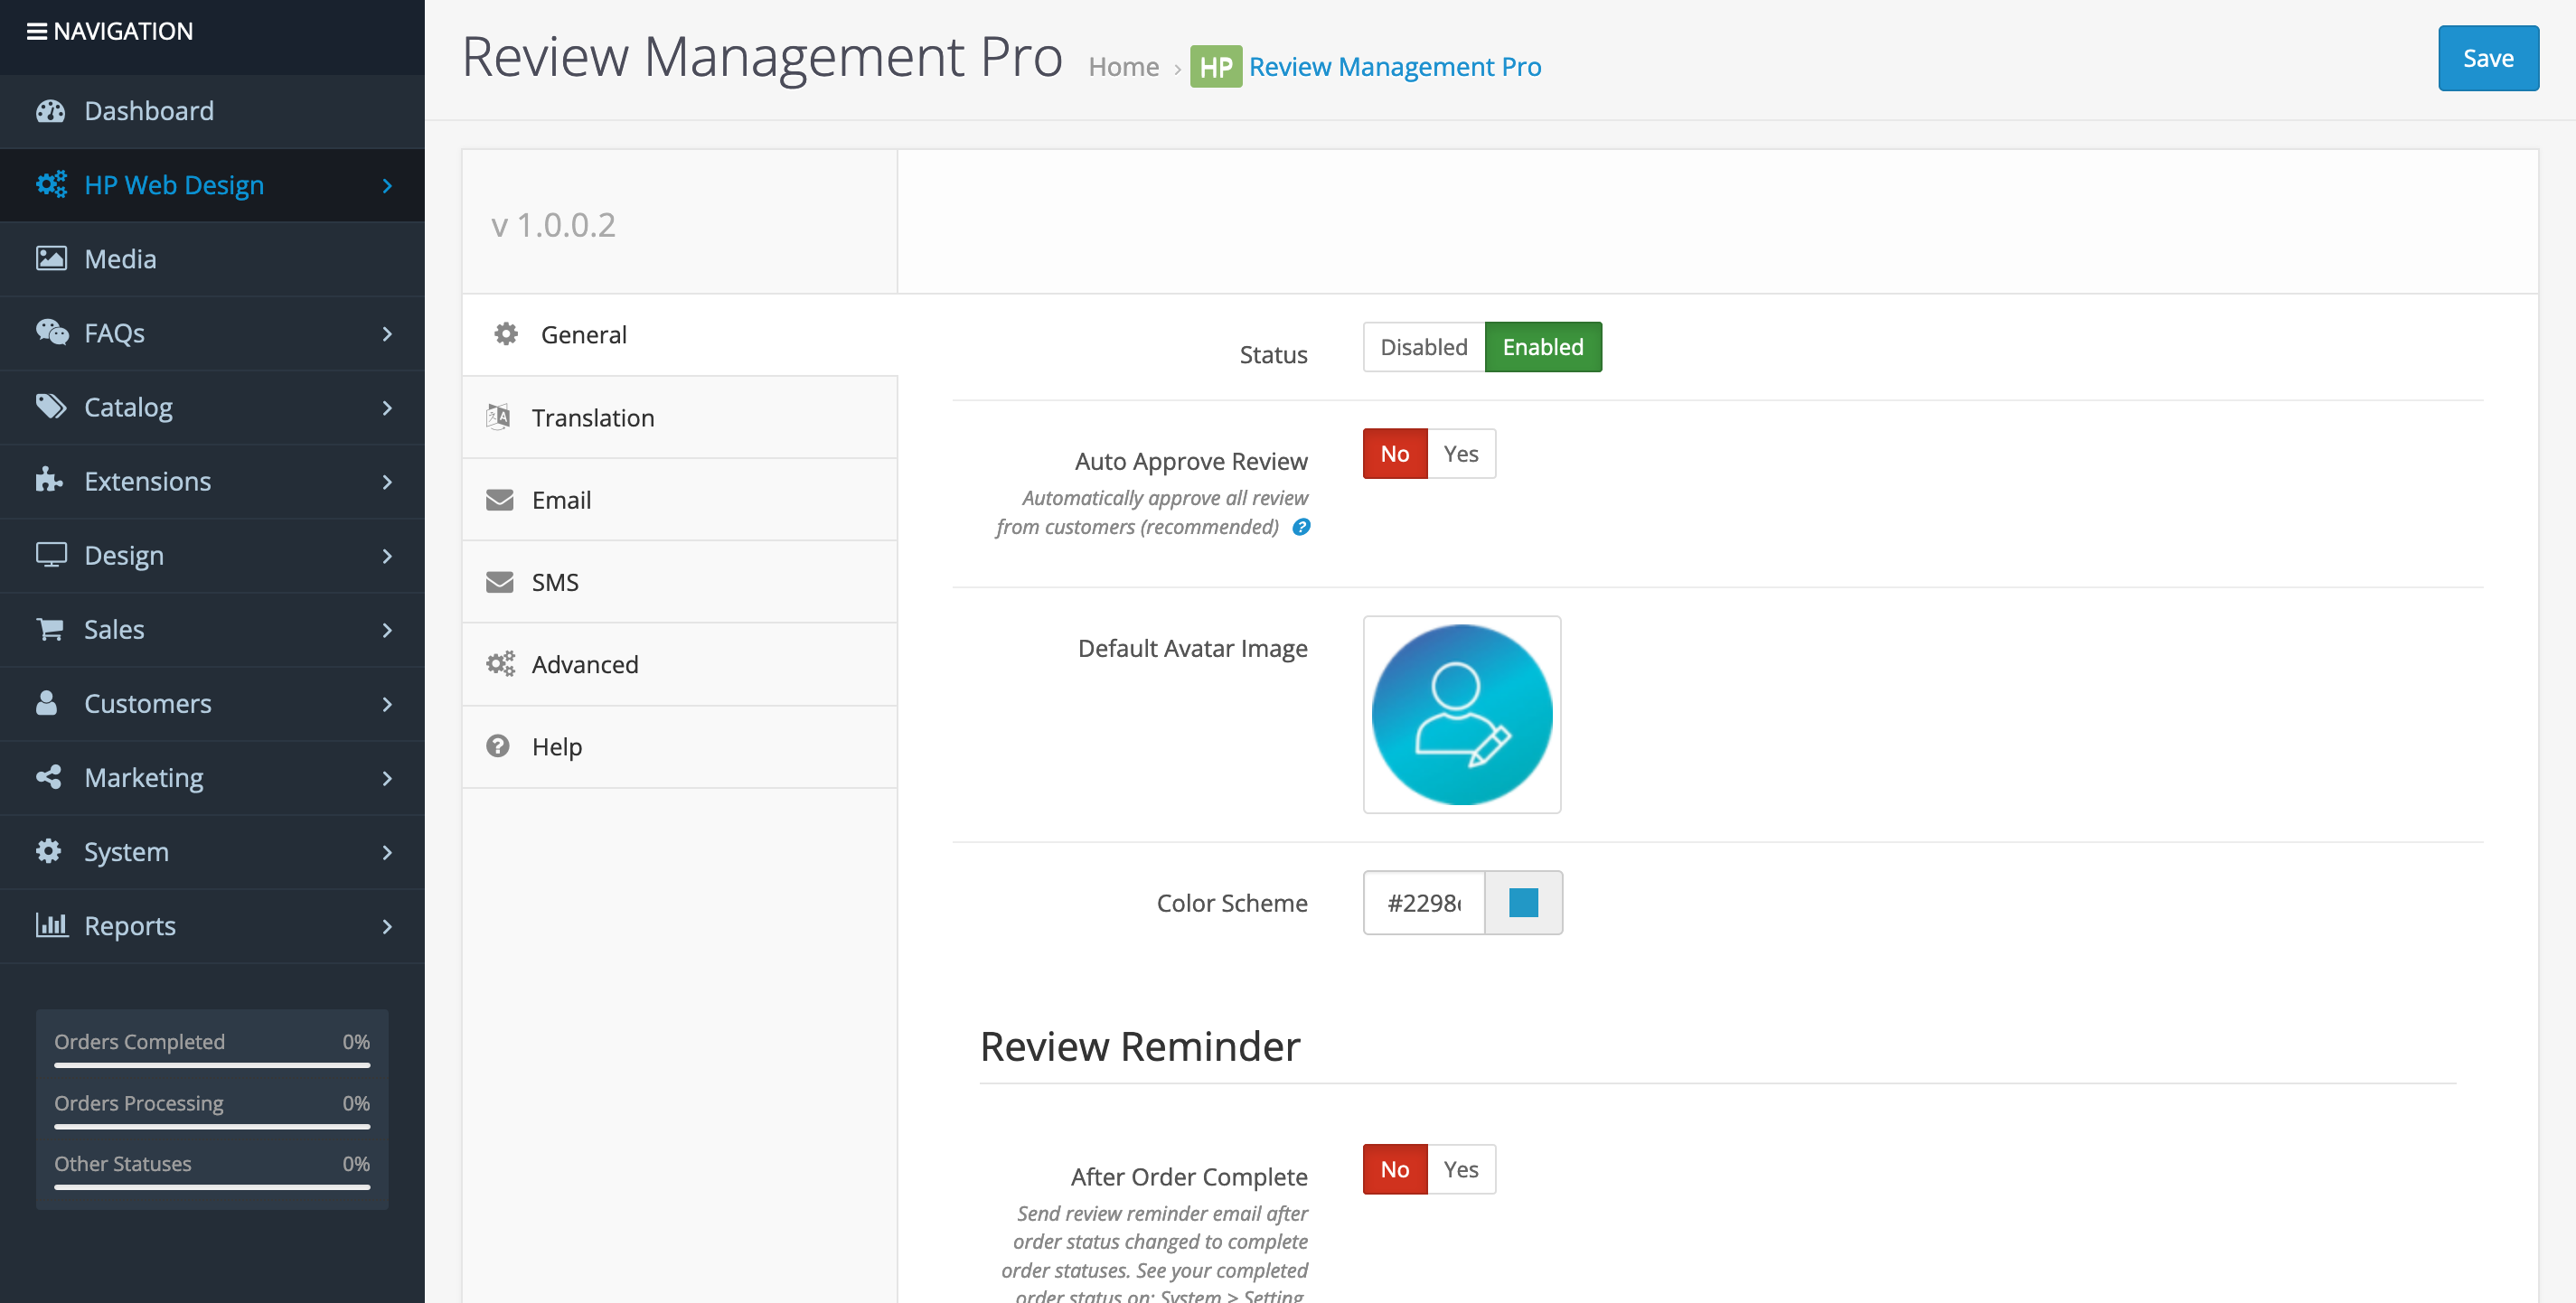Set Status to Disabled
This screenshot has width=2576, height=1303.
tap(1423, 347)
